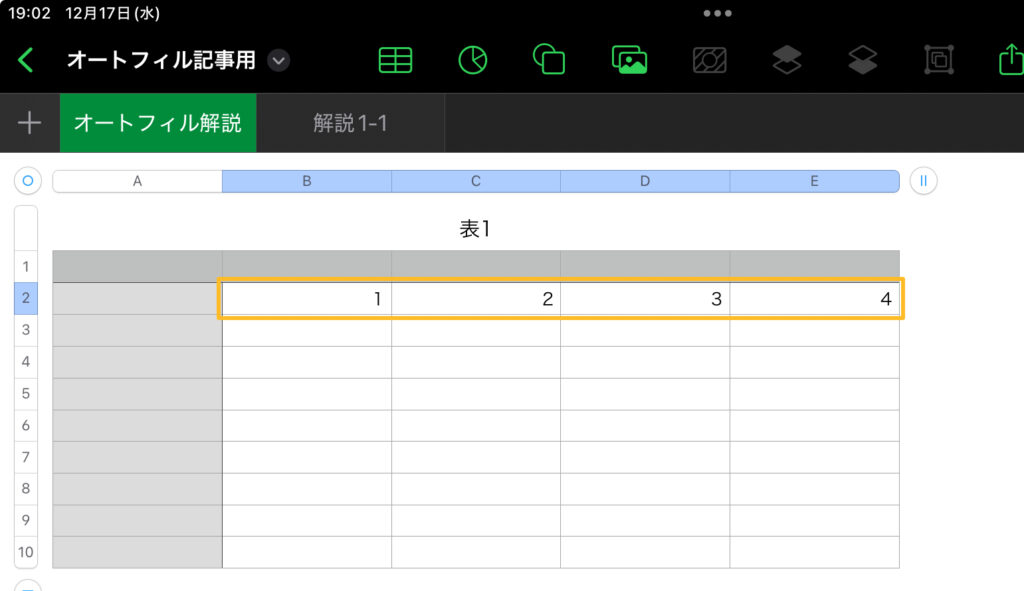Tap the table select circle handle
1024x591 pixels.
coord(27,181)
